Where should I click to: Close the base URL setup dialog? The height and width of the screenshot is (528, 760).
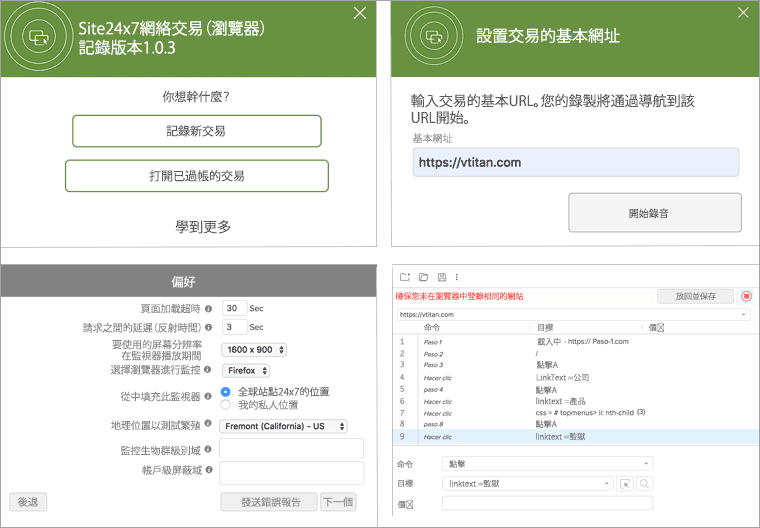click(743, 13)
